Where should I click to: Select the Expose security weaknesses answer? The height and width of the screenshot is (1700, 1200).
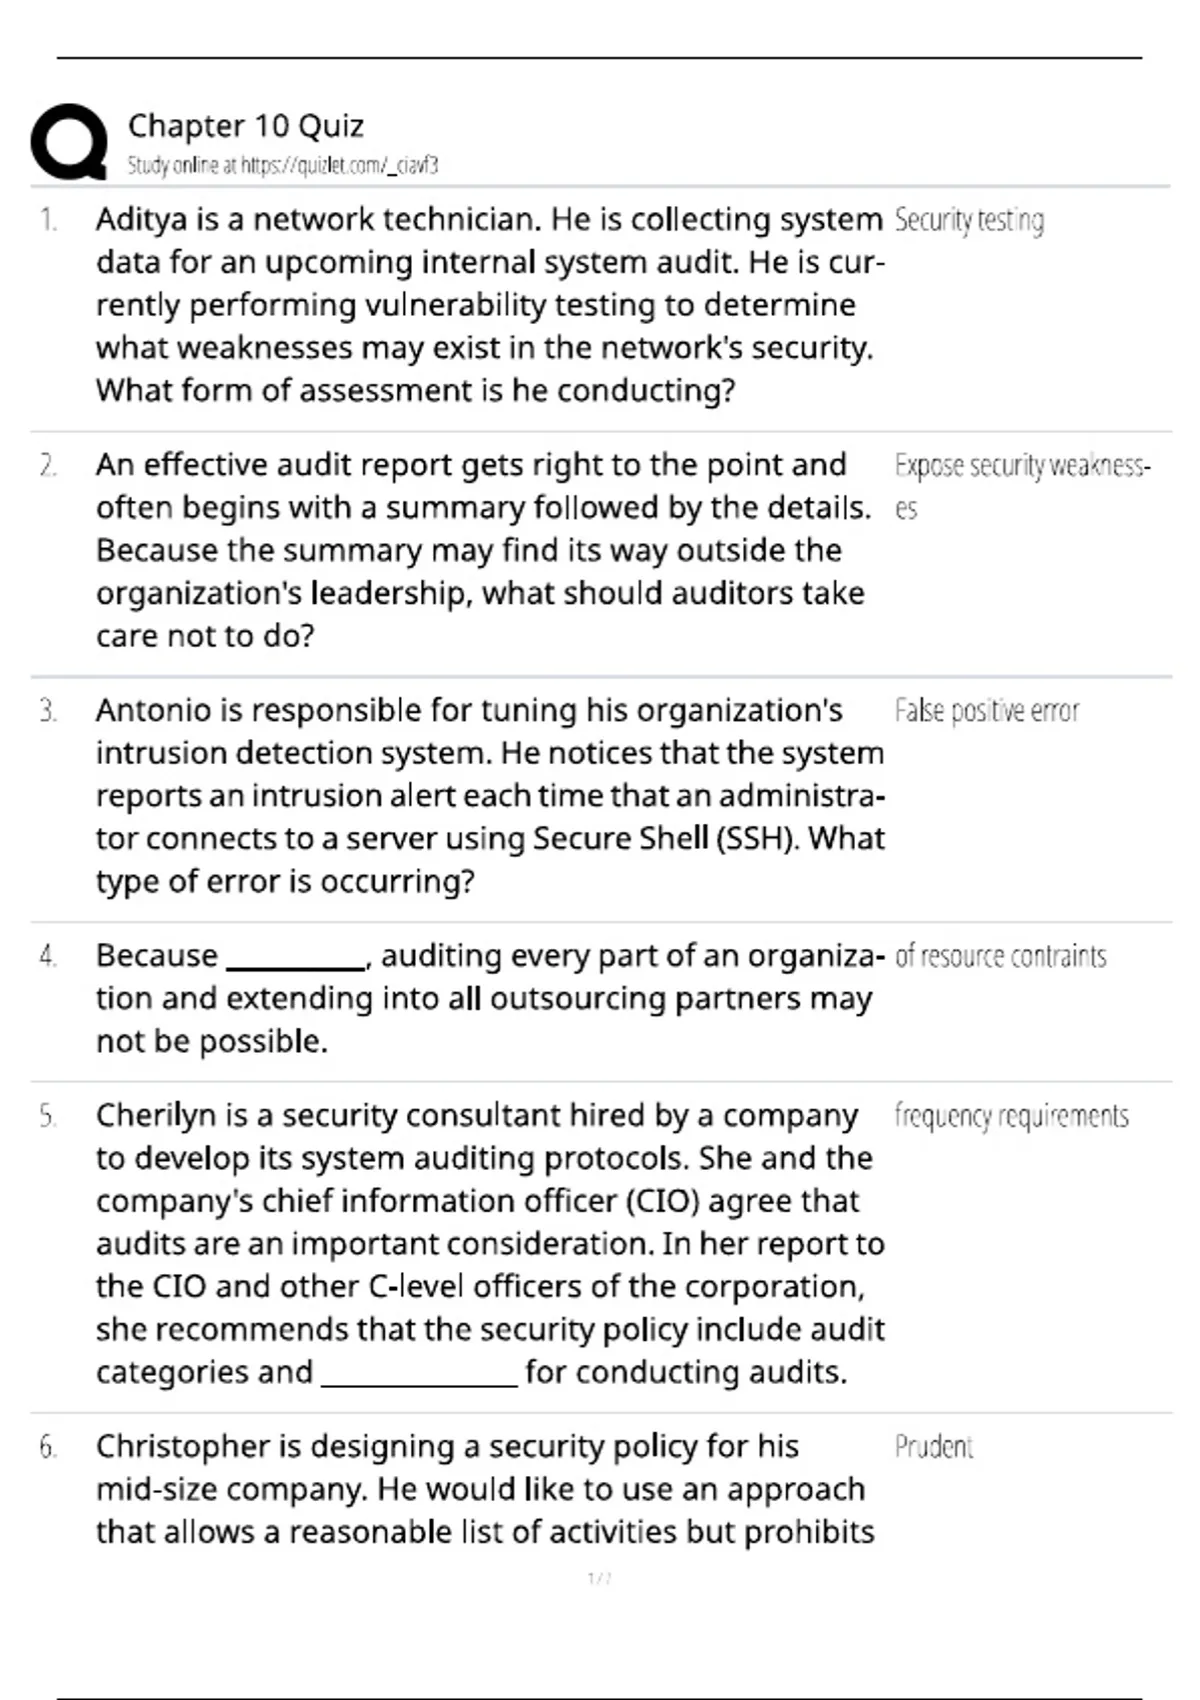coord(1023,487)
